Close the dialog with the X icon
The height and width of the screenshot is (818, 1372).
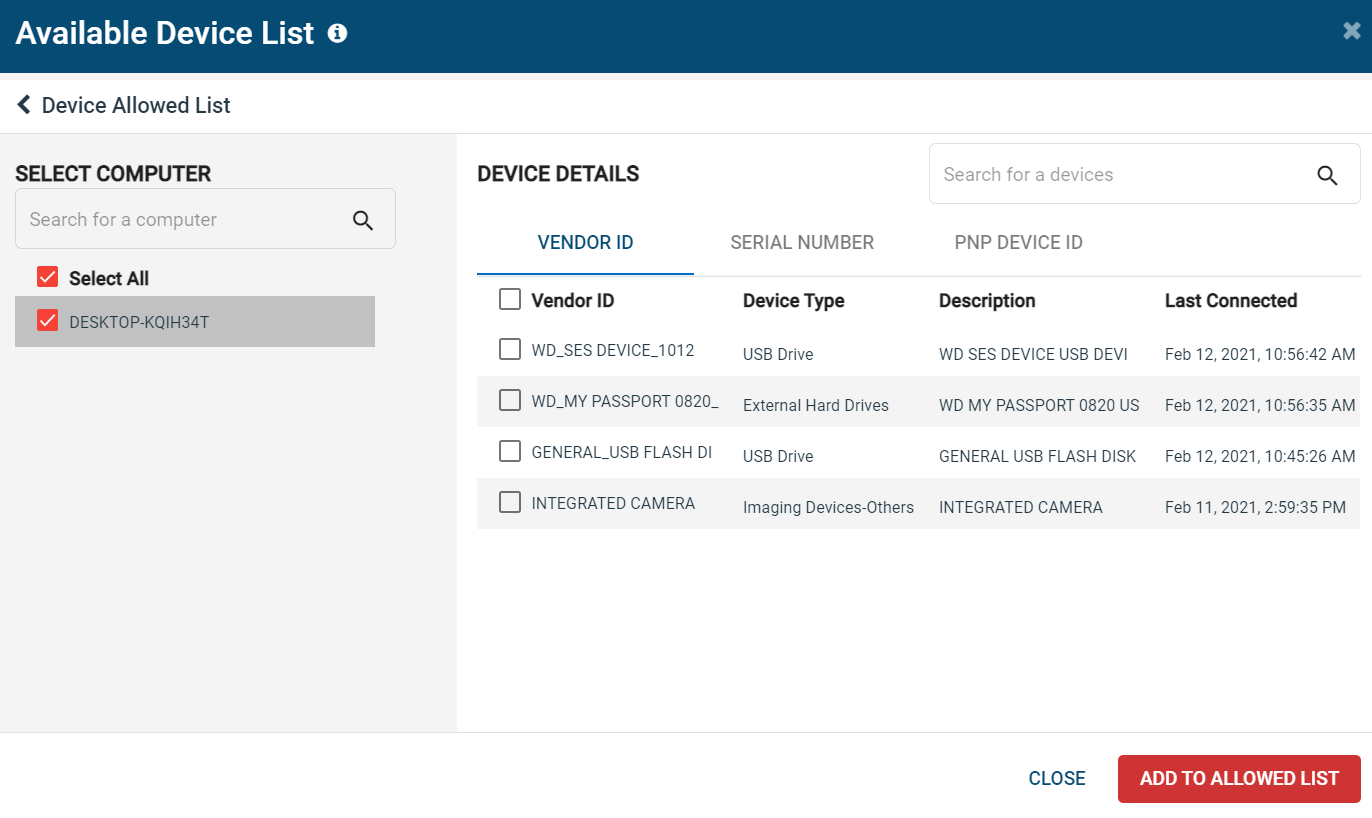point(1351,31)
